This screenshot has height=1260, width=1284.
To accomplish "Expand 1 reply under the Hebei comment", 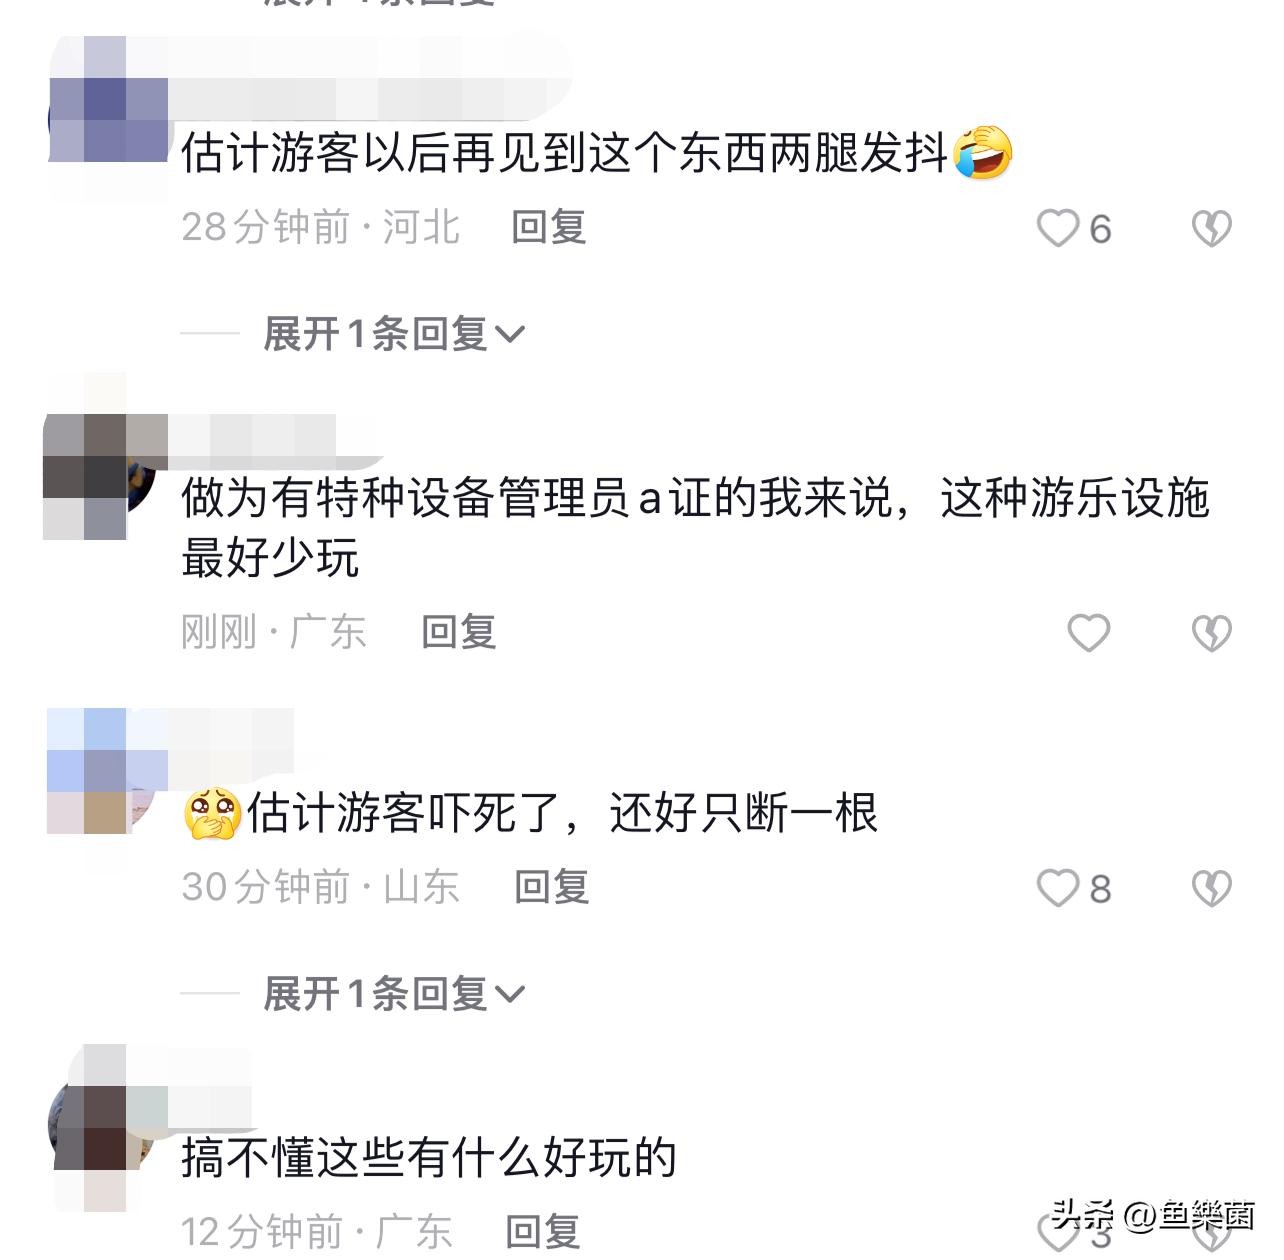I will point(393,333).
